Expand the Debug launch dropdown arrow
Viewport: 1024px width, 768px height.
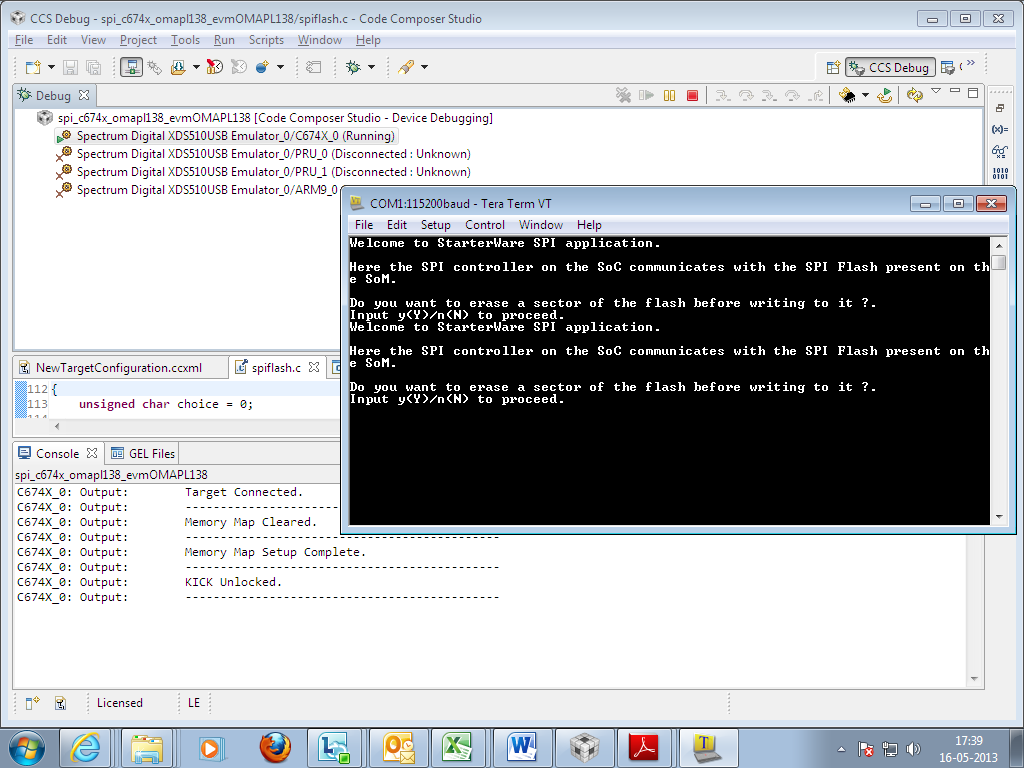coord(372,67)
